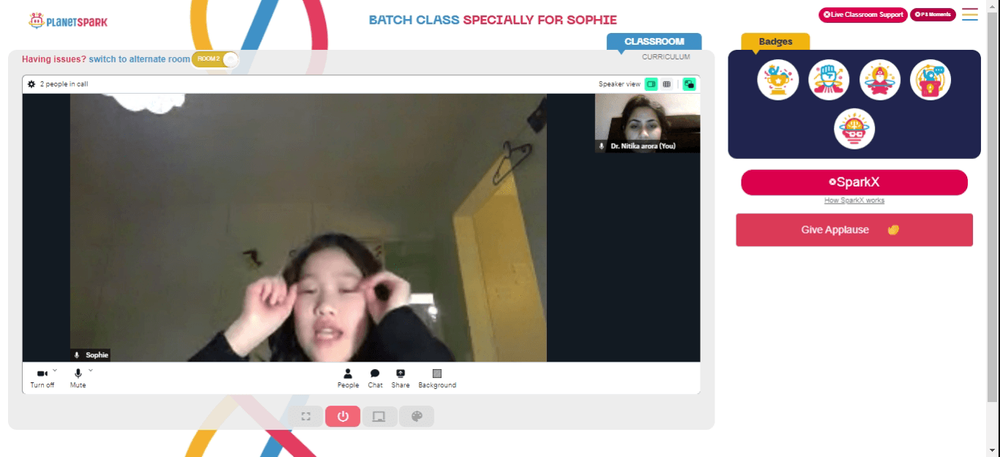Award the raised fist badge
This screenshot has width=1000, height=457.
pyautogui.click(x=829, y=80)
